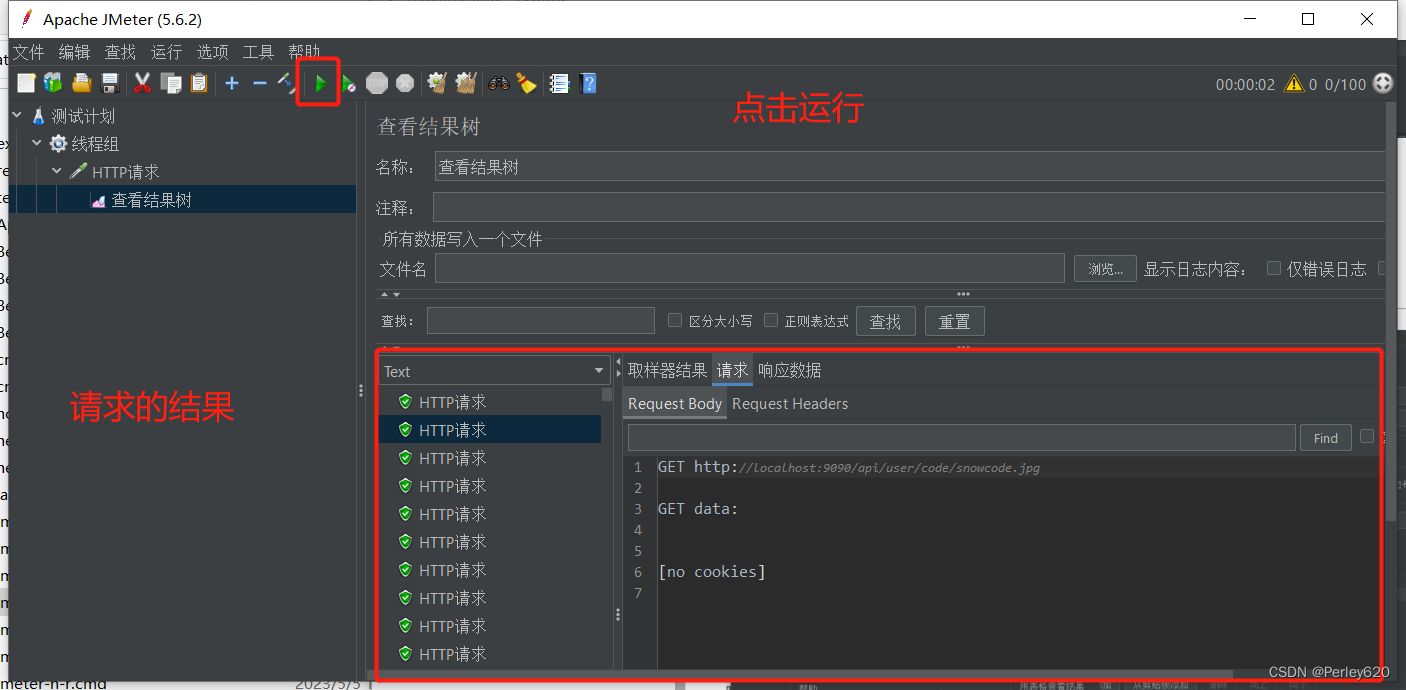The height and width of the screenshot is (690, 1406).
Task: Save the test plan with floppy icon
Action: [110, 84]
